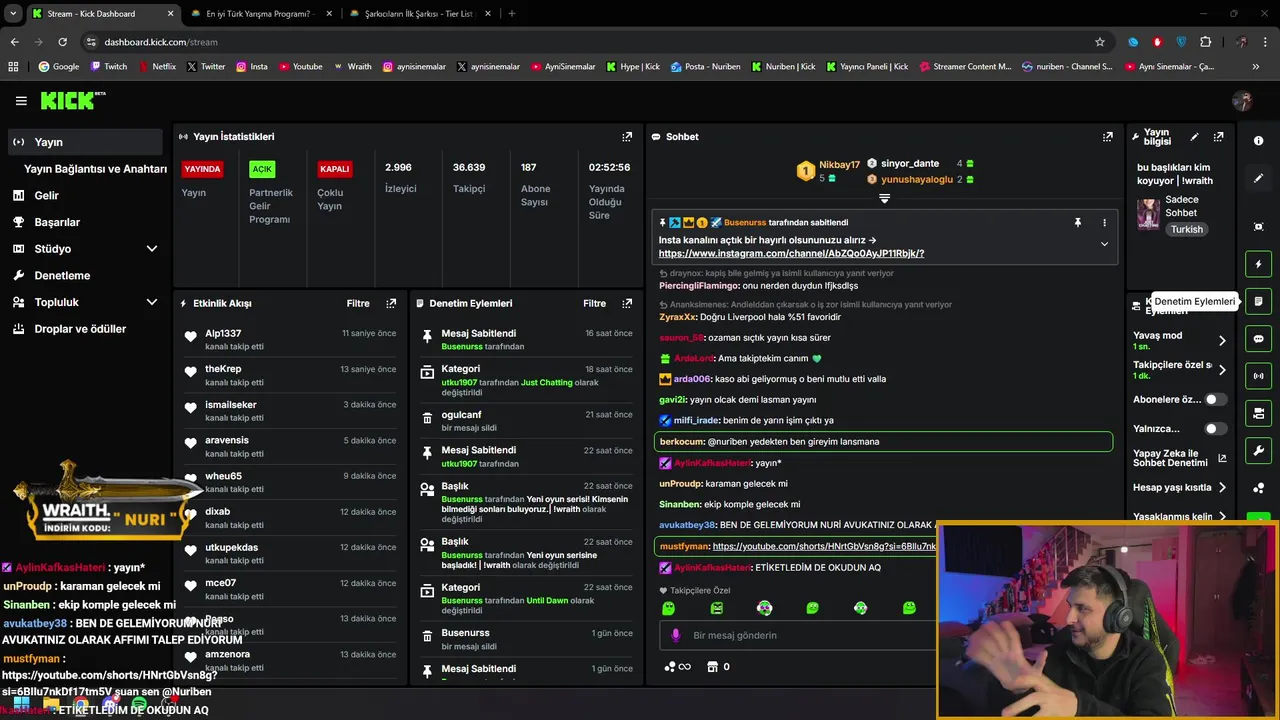Viewport: 1280px width, 720px height.
Task: Reload the dashboard page
Action: click(62, 42)
